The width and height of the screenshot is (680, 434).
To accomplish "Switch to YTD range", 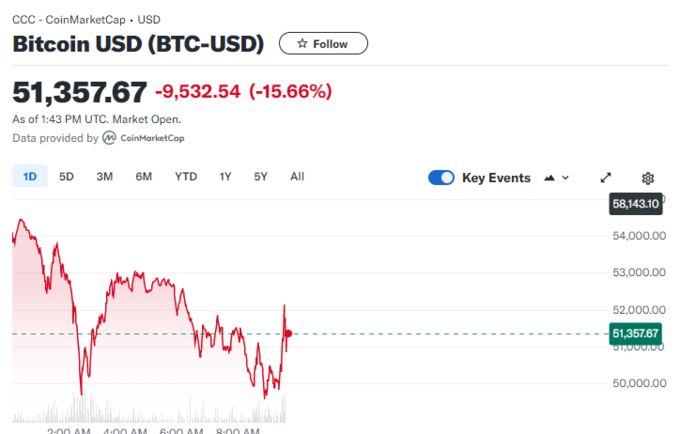I will pyautogui.click(x=186, y=177).
